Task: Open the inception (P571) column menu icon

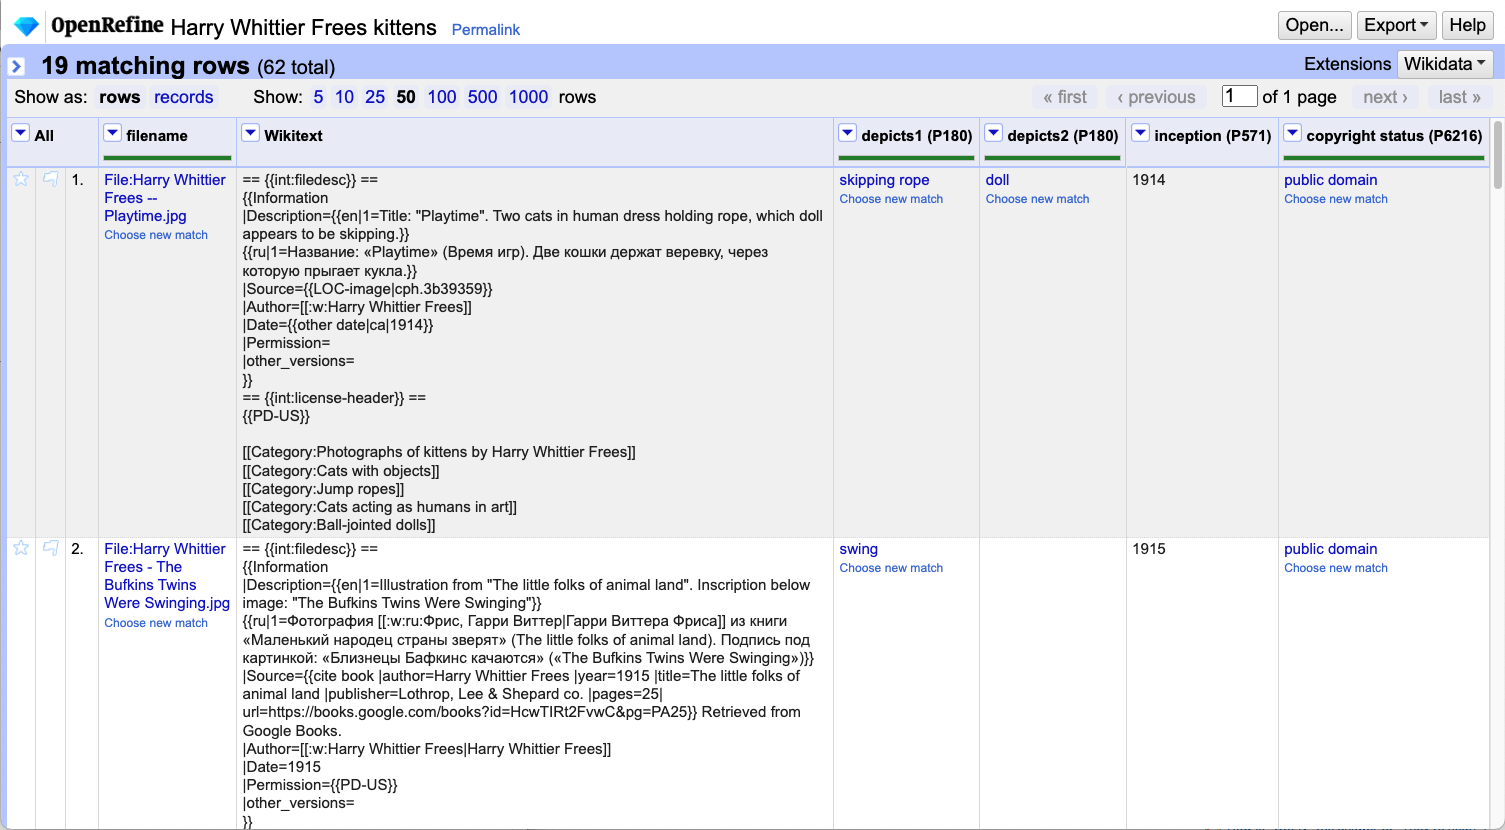Action: (x=1139, y=131)
